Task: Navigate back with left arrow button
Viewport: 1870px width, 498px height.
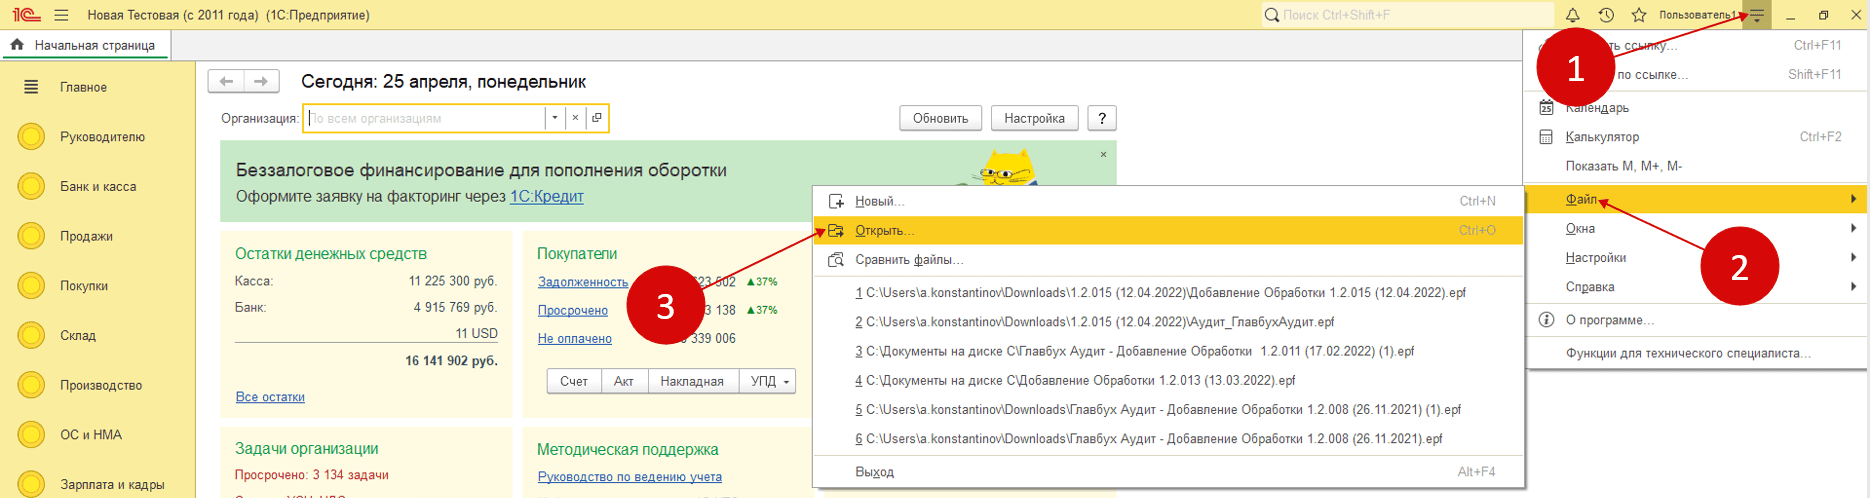Action: [226, 81]
